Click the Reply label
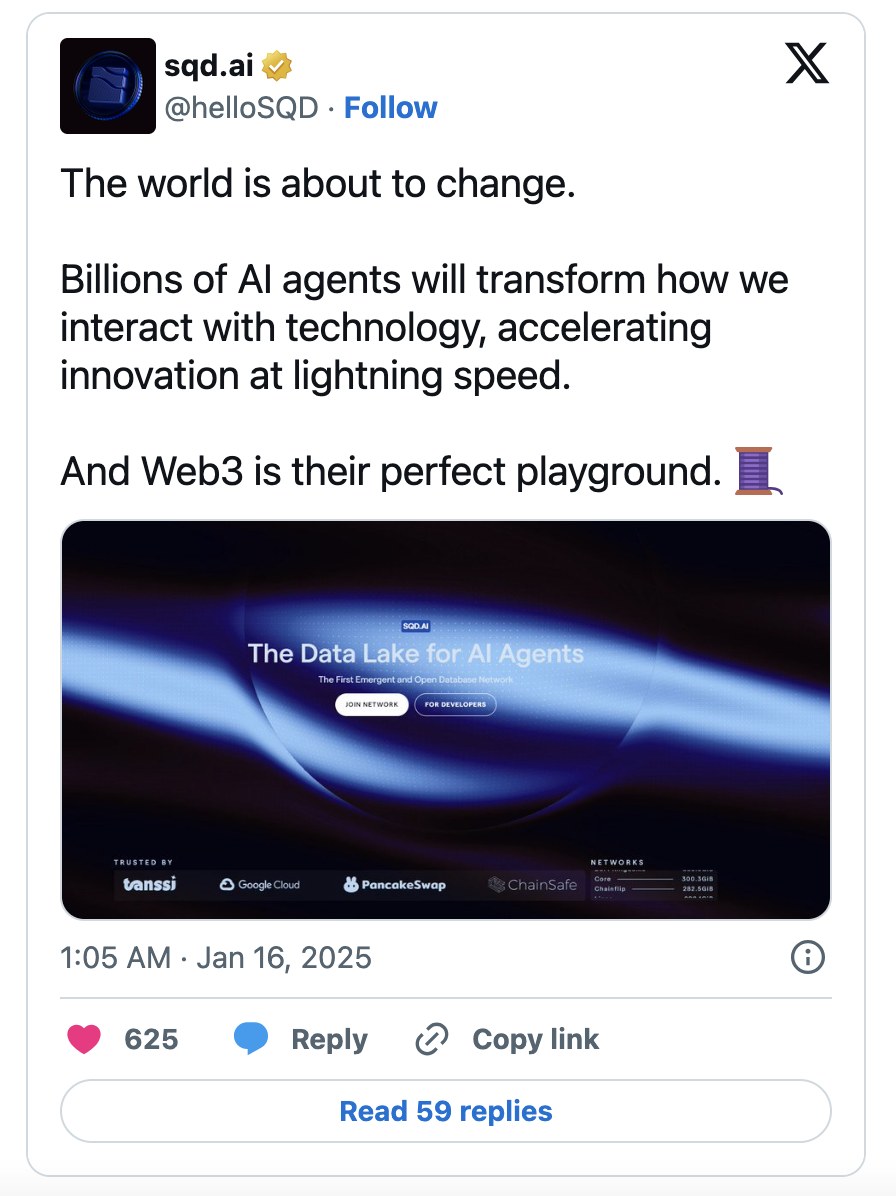896x1196 pixels. tap(329, 1040)
